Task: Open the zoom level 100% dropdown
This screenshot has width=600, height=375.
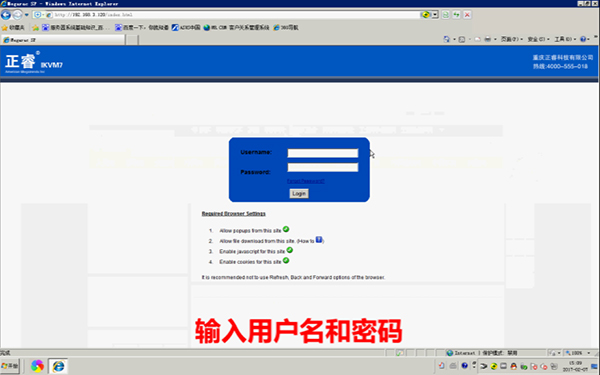Action: pos(578,353)
